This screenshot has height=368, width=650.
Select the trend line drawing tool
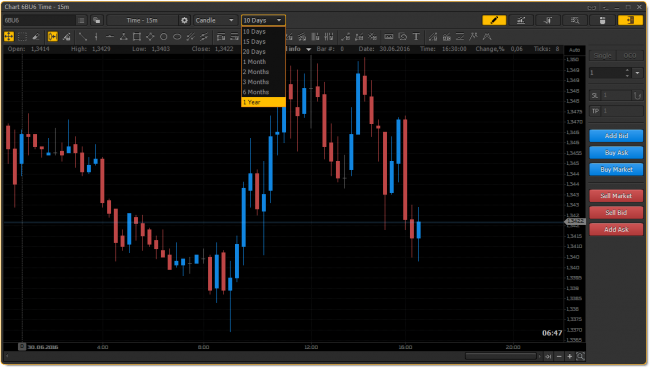[x=82, y=37]
